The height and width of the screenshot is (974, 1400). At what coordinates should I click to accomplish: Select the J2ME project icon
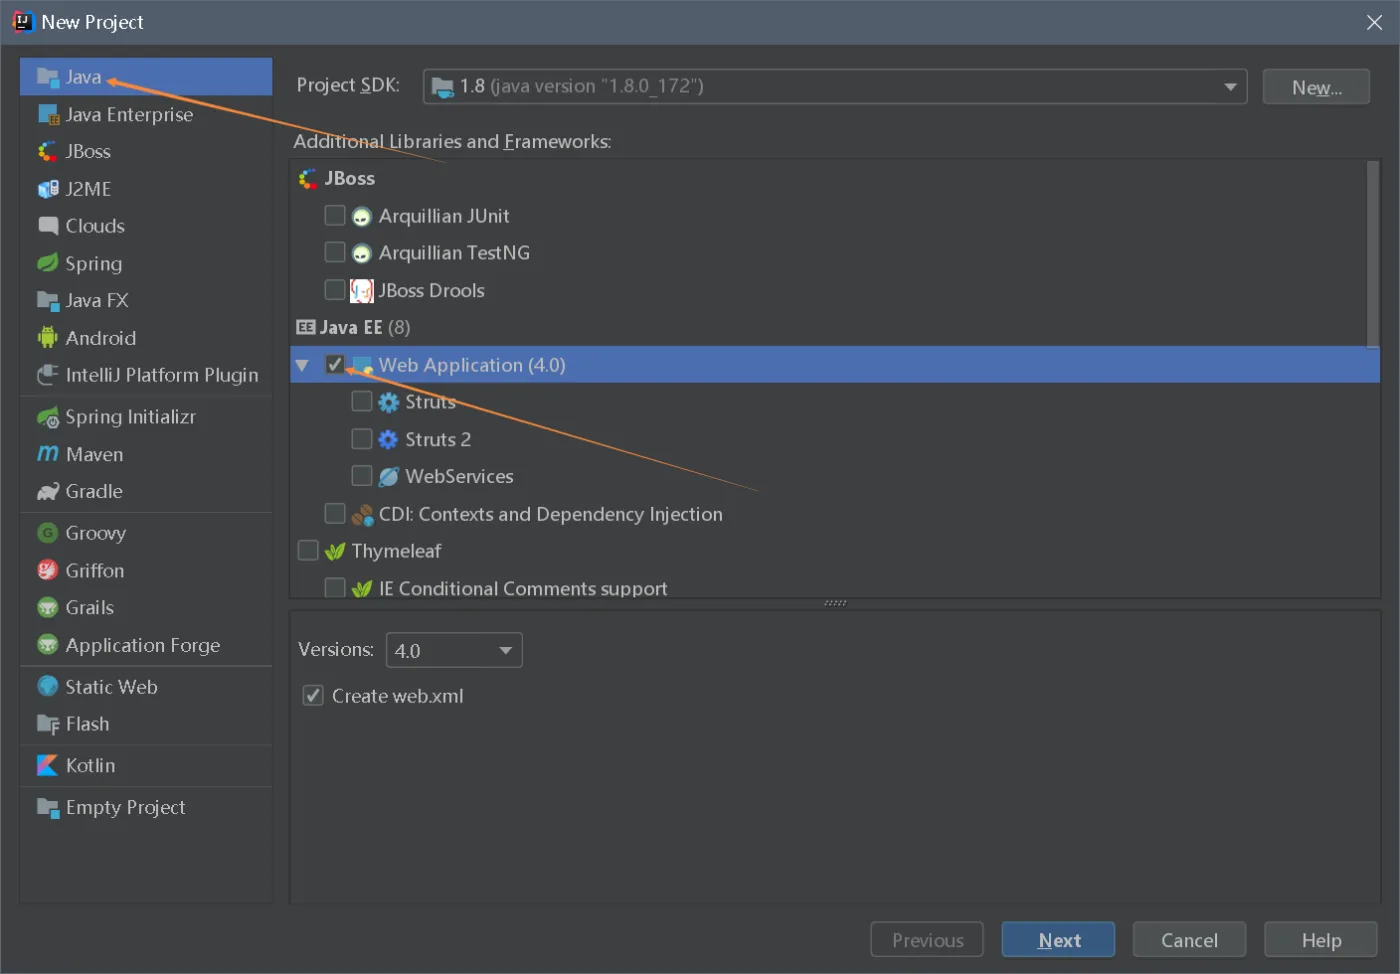47,189
